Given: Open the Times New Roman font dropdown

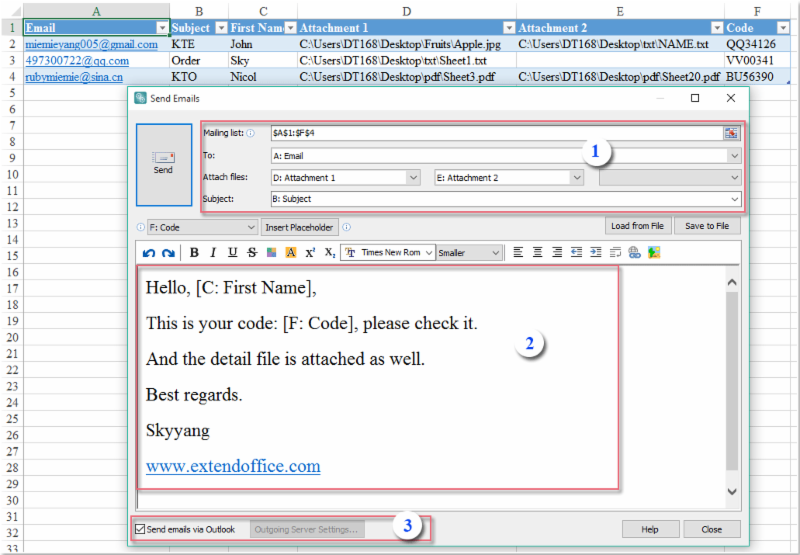Looking at the screenshot, I should [429, 253].
